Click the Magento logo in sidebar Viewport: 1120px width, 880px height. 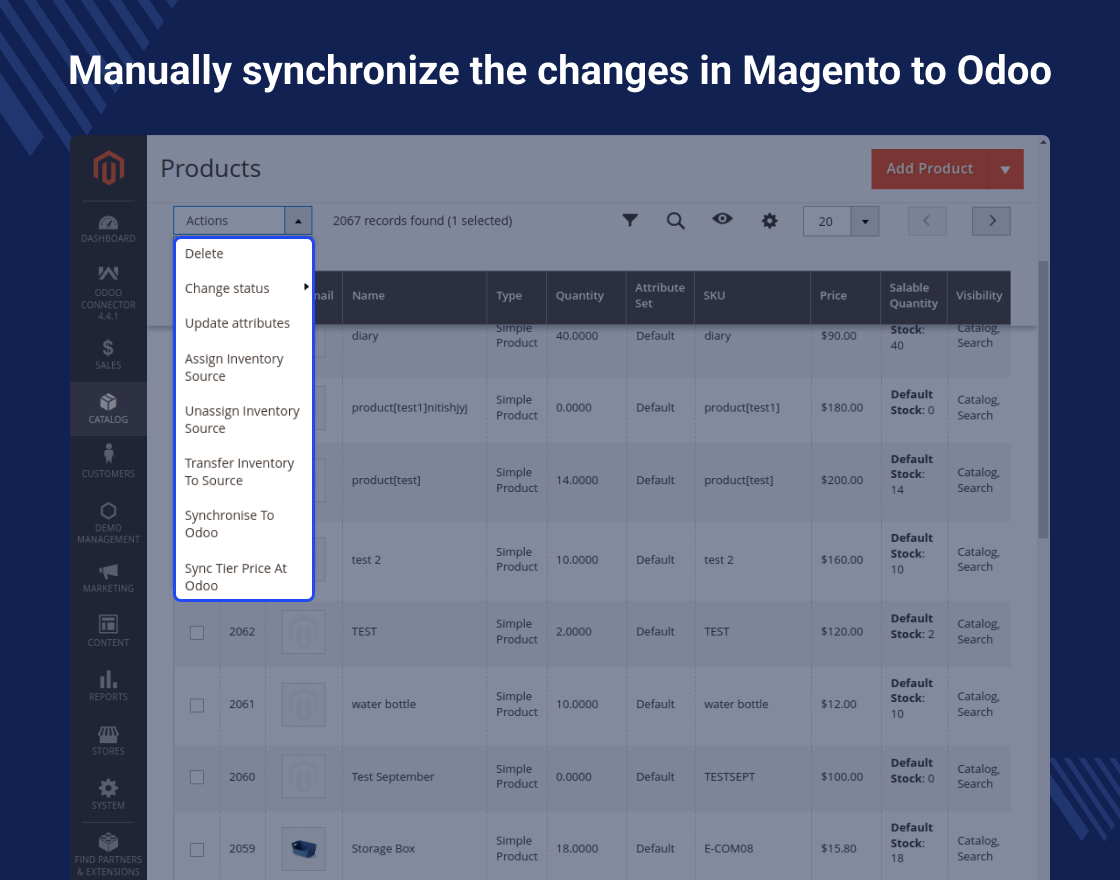109,168
